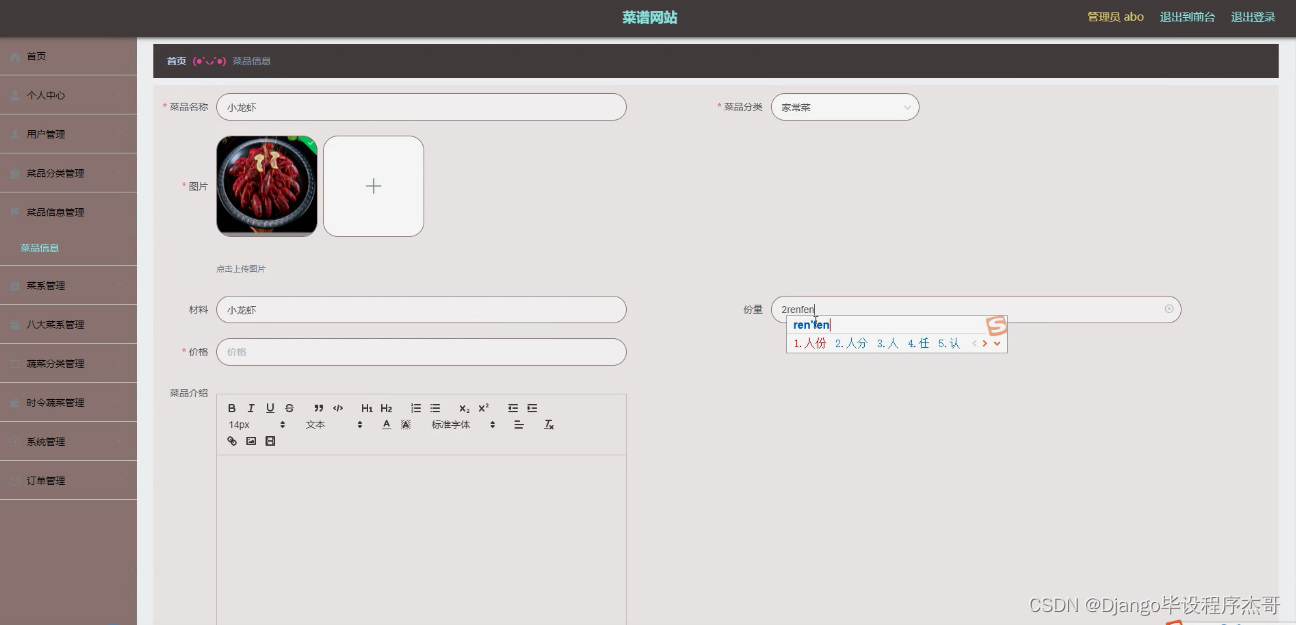Choose IME candidate 2 人分
1296x625 pixels.
tap(851, 343)
